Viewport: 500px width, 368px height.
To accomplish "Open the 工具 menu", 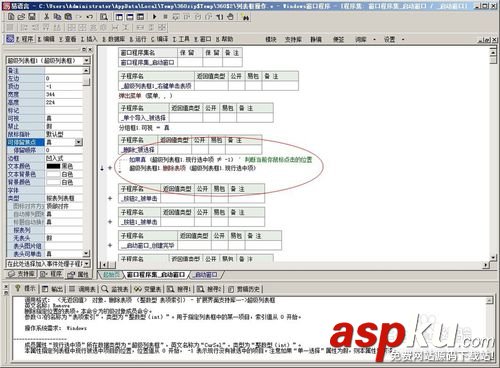I will 181,39.
